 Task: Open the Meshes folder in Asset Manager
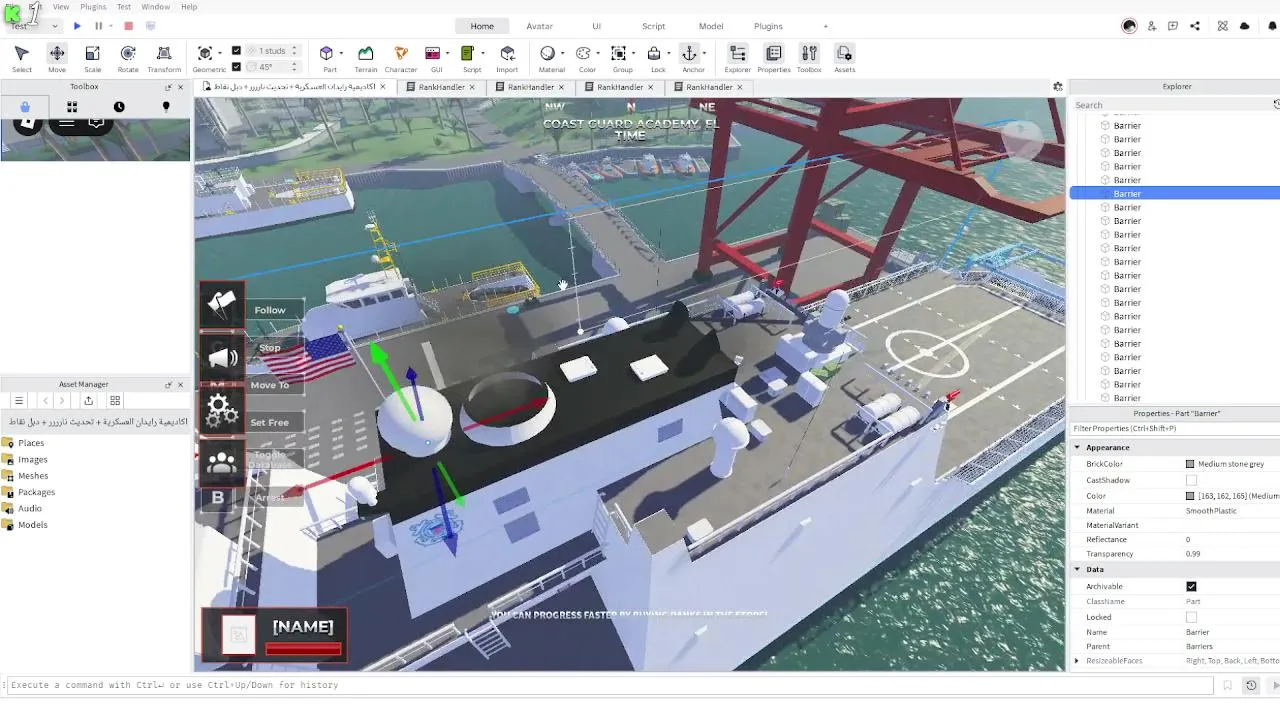click(33, 476)
